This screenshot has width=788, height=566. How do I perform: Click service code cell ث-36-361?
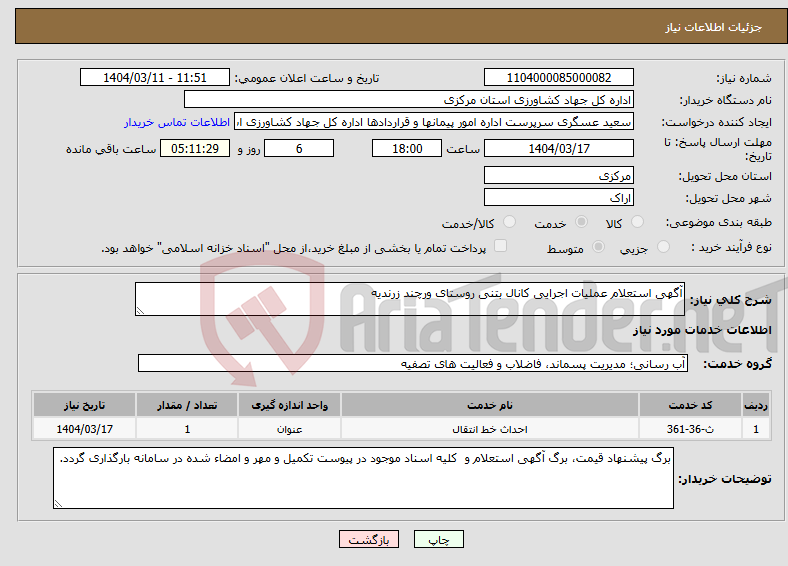pyautogui.click(x=690, y=429)
